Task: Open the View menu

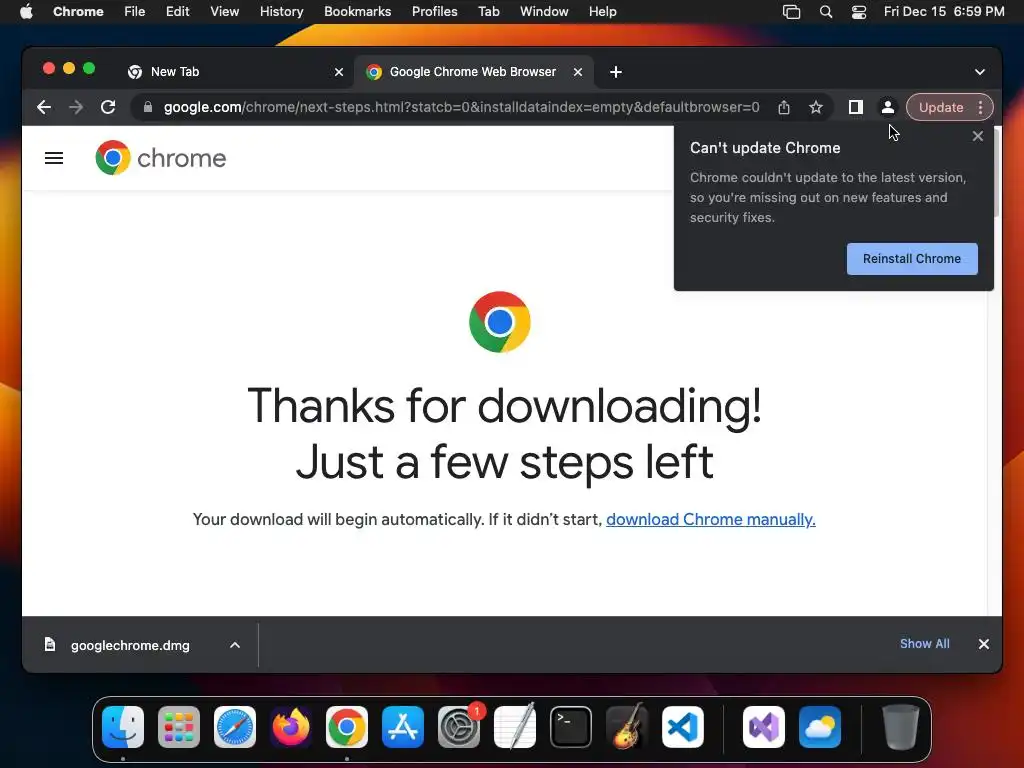Action: [x=225, y=12]
